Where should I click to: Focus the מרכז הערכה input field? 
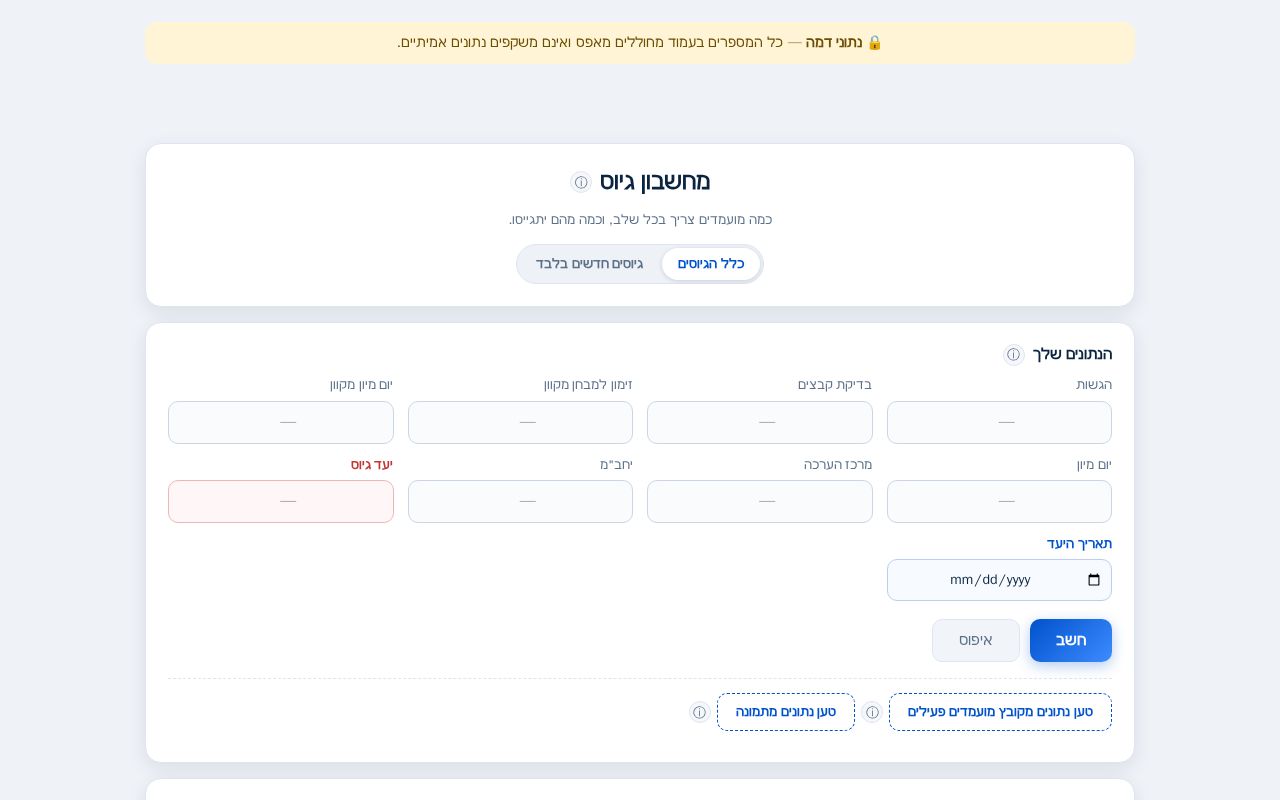(x=760, y=501)
